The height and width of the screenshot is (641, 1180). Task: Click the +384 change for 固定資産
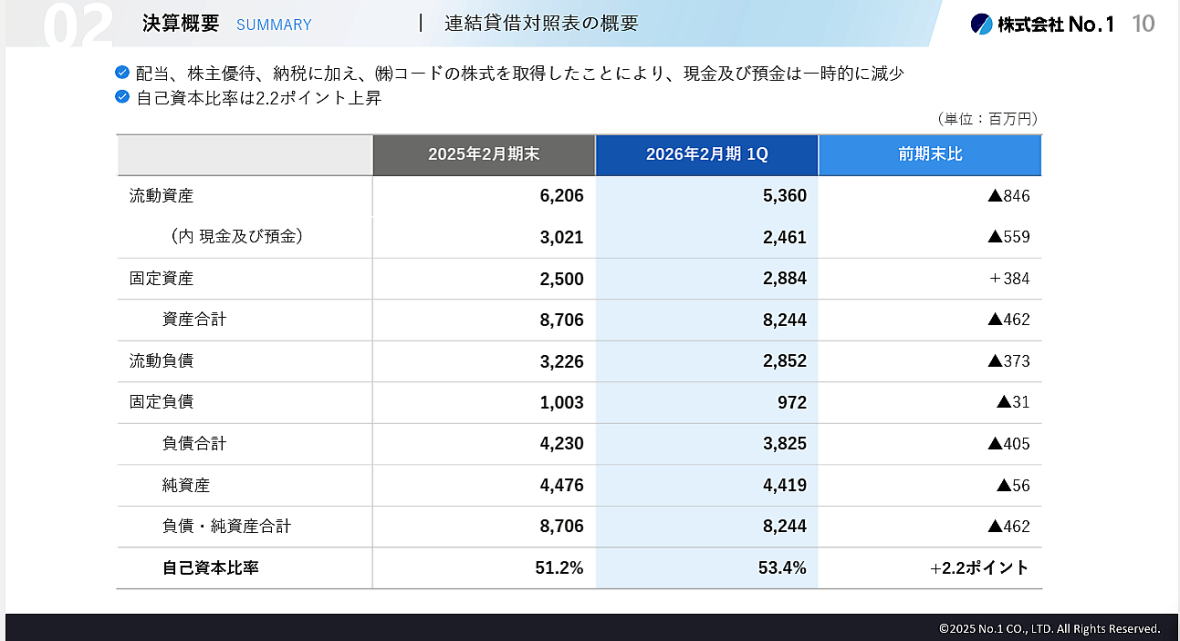pyautogui.click(x=1009, y=278)
